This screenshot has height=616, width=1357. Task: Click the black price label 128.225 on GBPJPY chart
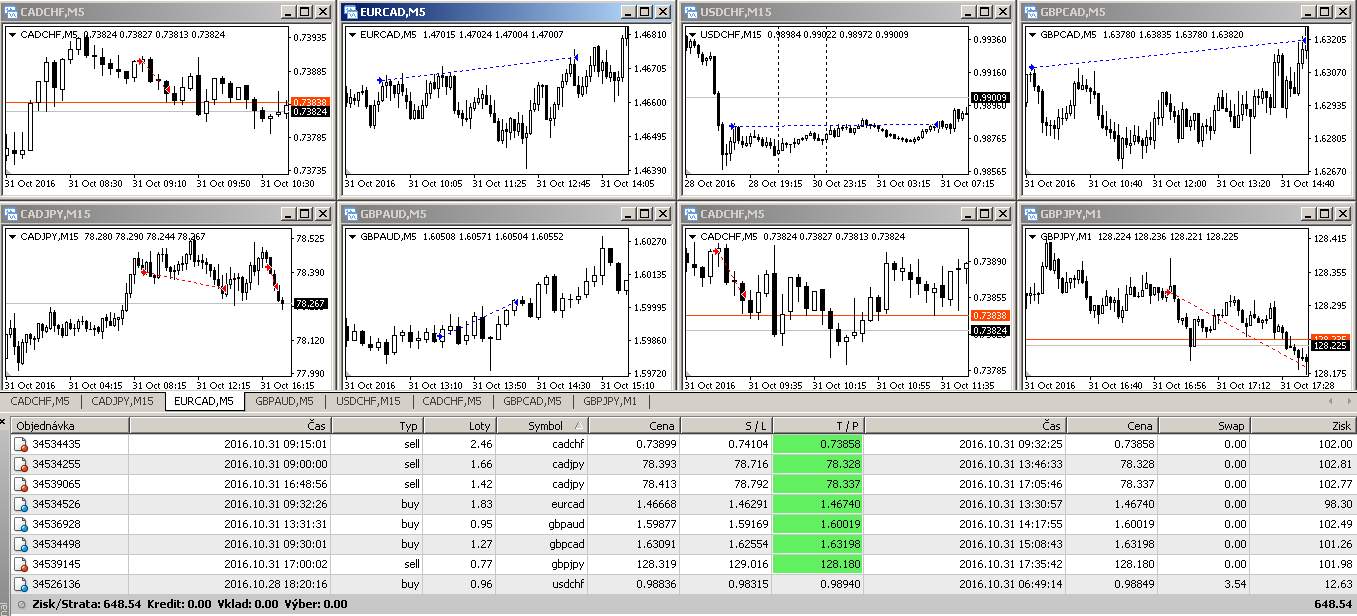1330,345
